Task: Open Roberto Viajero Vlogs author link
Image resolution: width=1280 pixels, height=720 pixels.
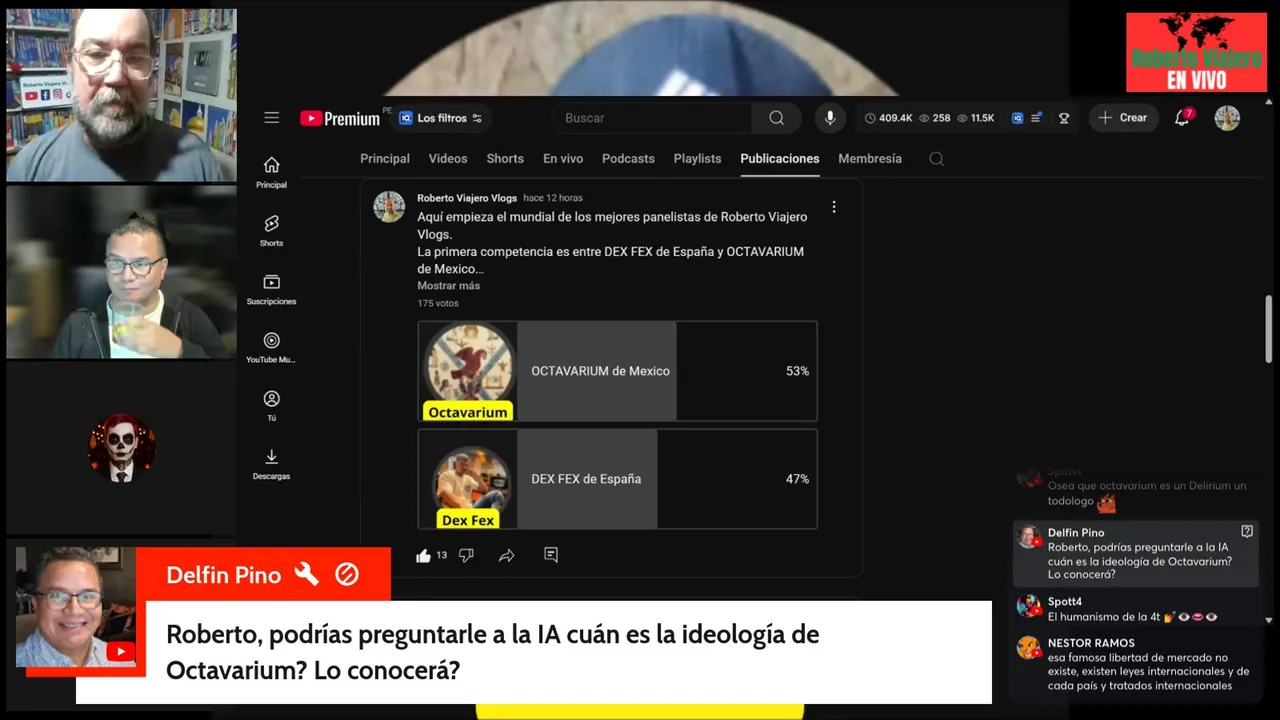Action: [467, 198]
